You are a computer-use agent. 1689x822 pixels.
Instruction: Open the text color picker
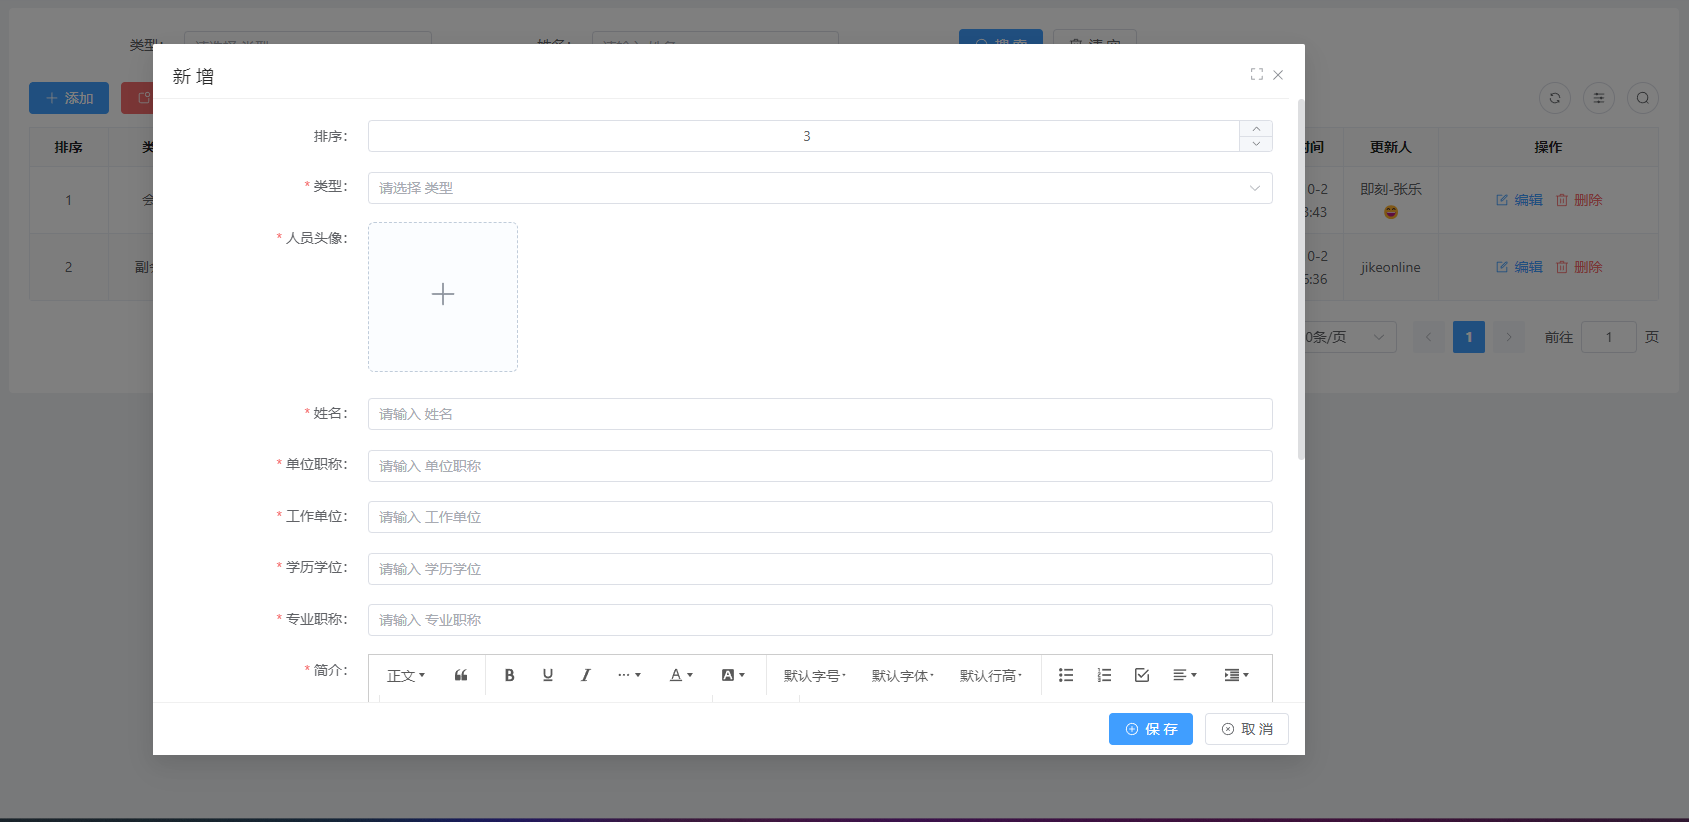681,675
